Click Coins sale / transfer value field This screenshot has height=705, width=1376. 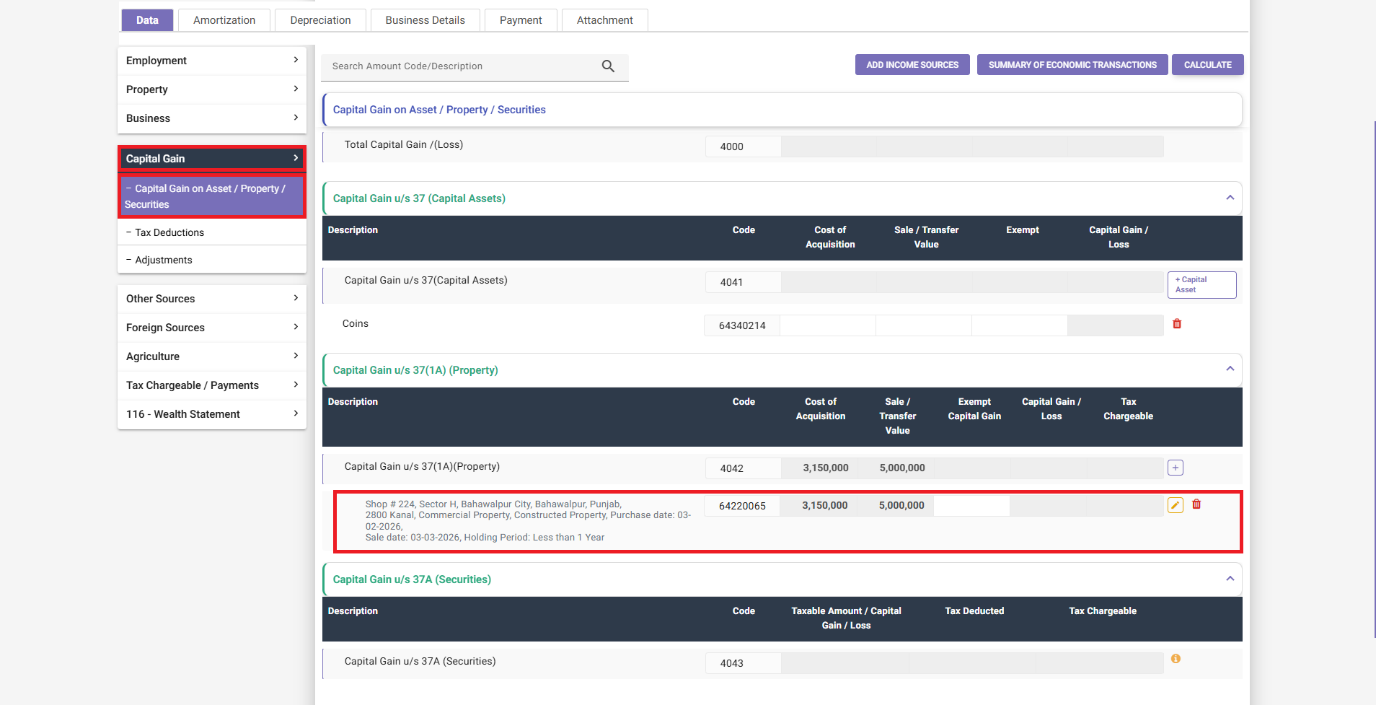coord(923,325)
